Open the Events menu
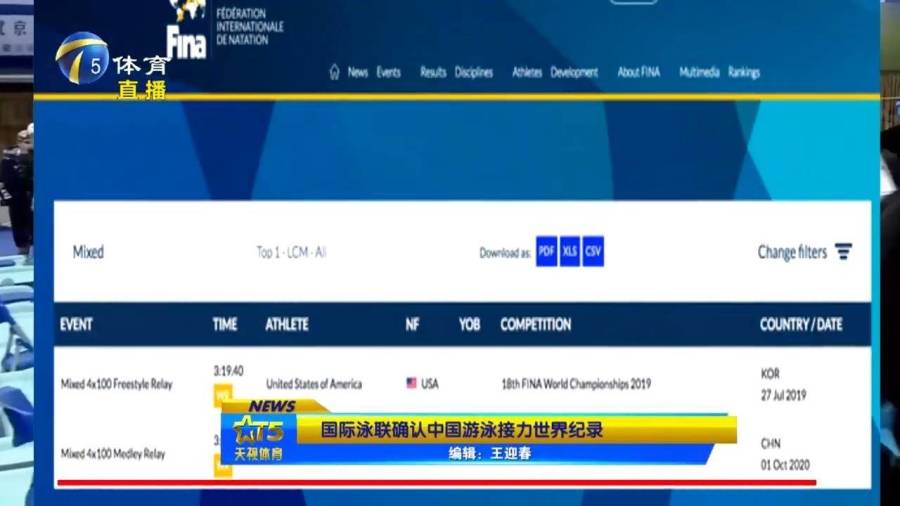The width and height of the screenshot is (900, 506). (389, 72)
